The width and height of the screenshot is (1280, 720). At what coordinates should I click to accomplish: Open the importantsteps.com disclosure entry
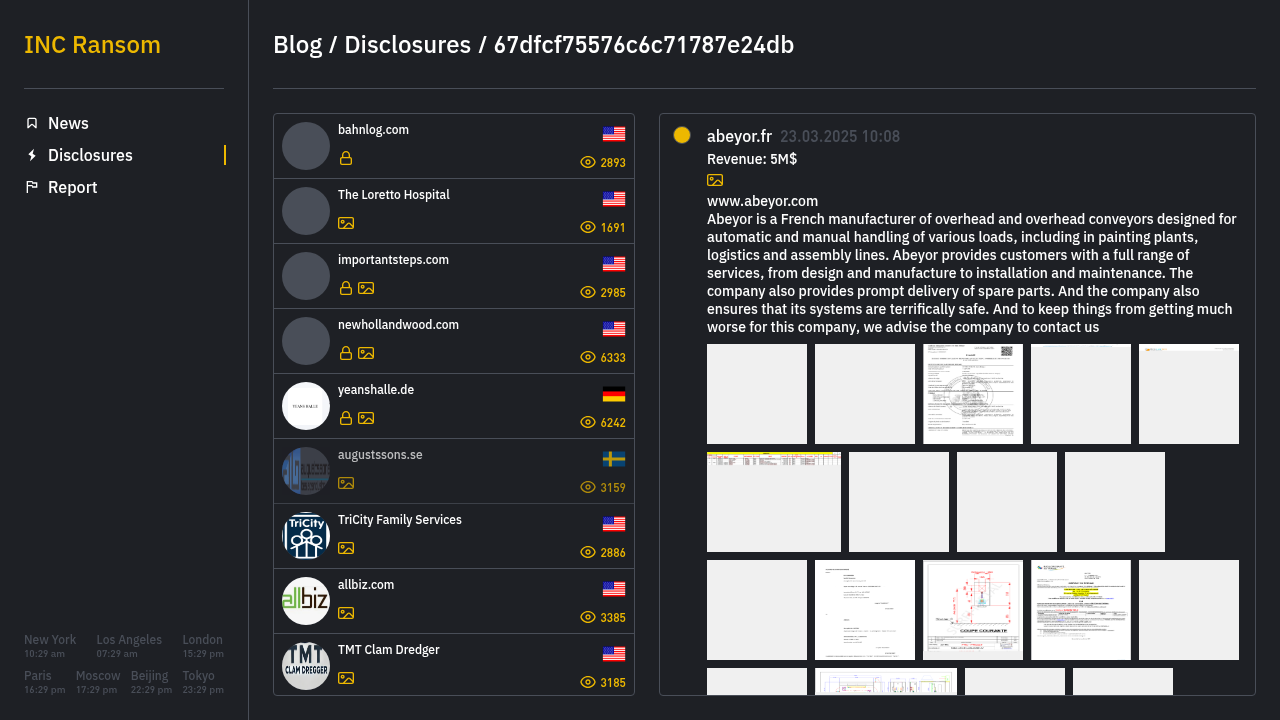click(x=454, y=276)
